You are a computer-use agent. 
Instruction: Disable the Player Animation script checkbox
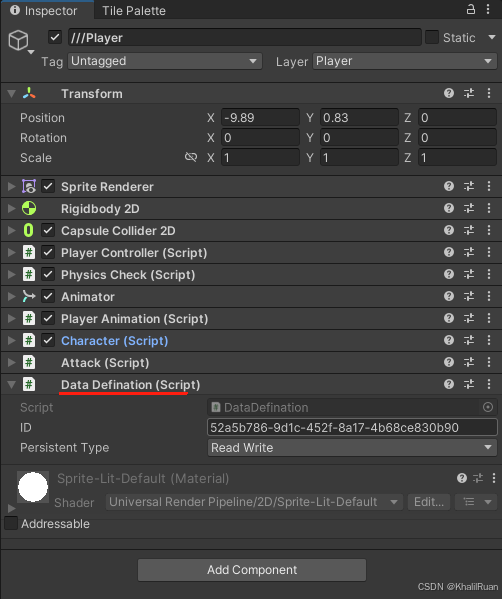(48, 319)
